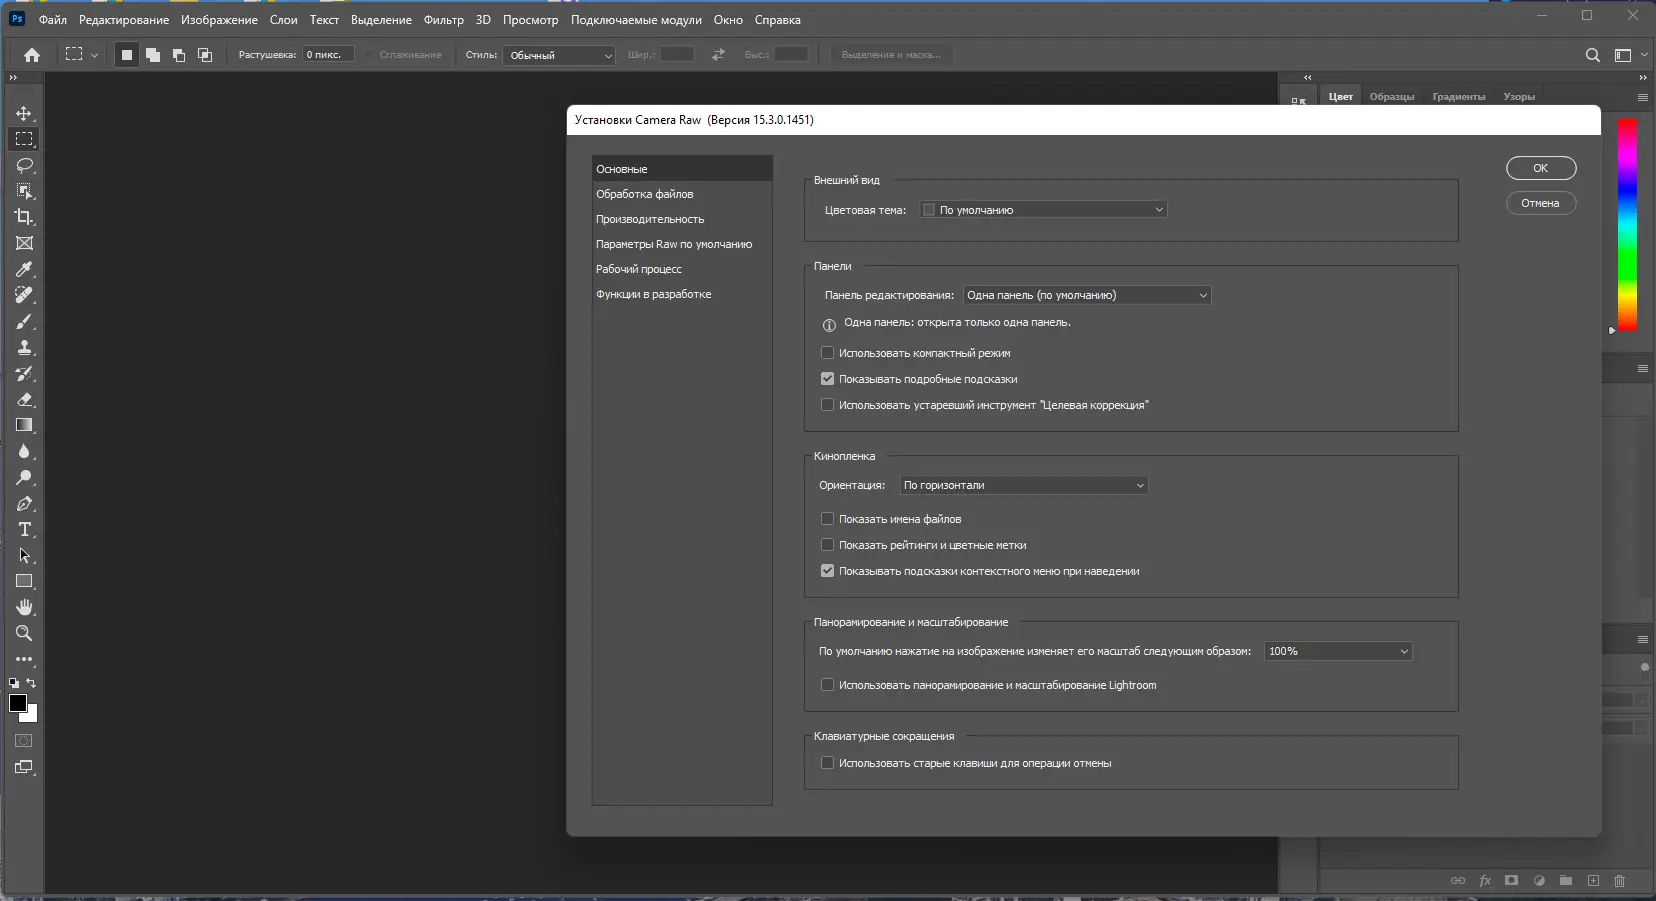
Task: Check 'Показать имена файлов'
Action: (x=827, y=519)
